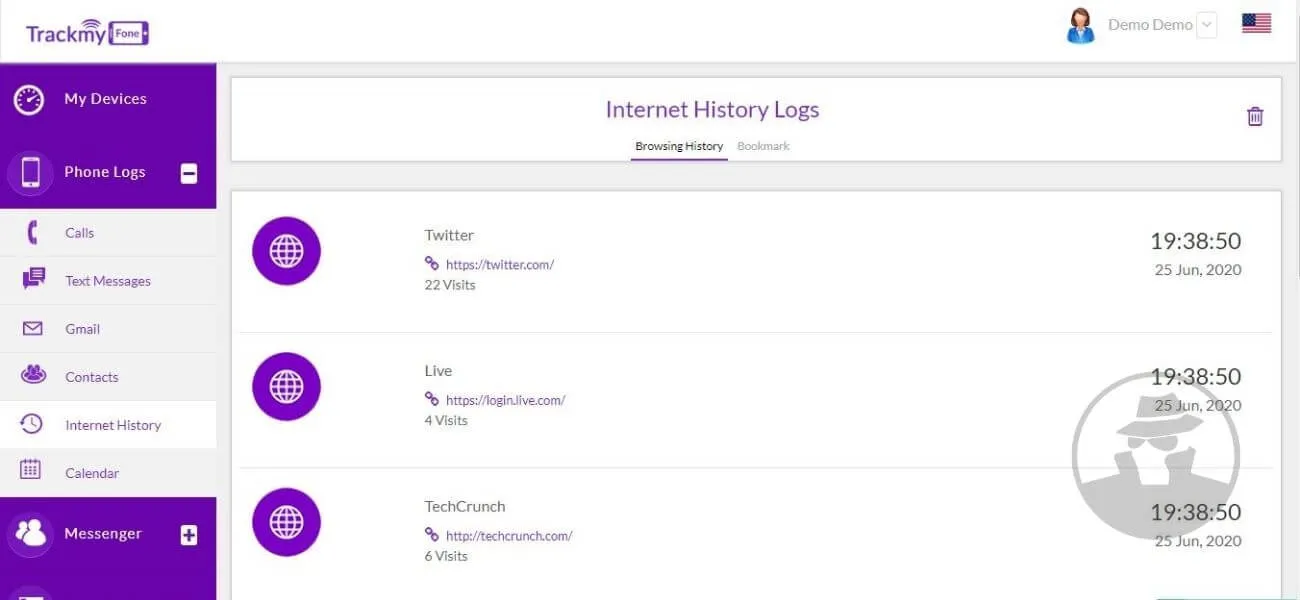Click the Phone Logs phone icon

31,172
